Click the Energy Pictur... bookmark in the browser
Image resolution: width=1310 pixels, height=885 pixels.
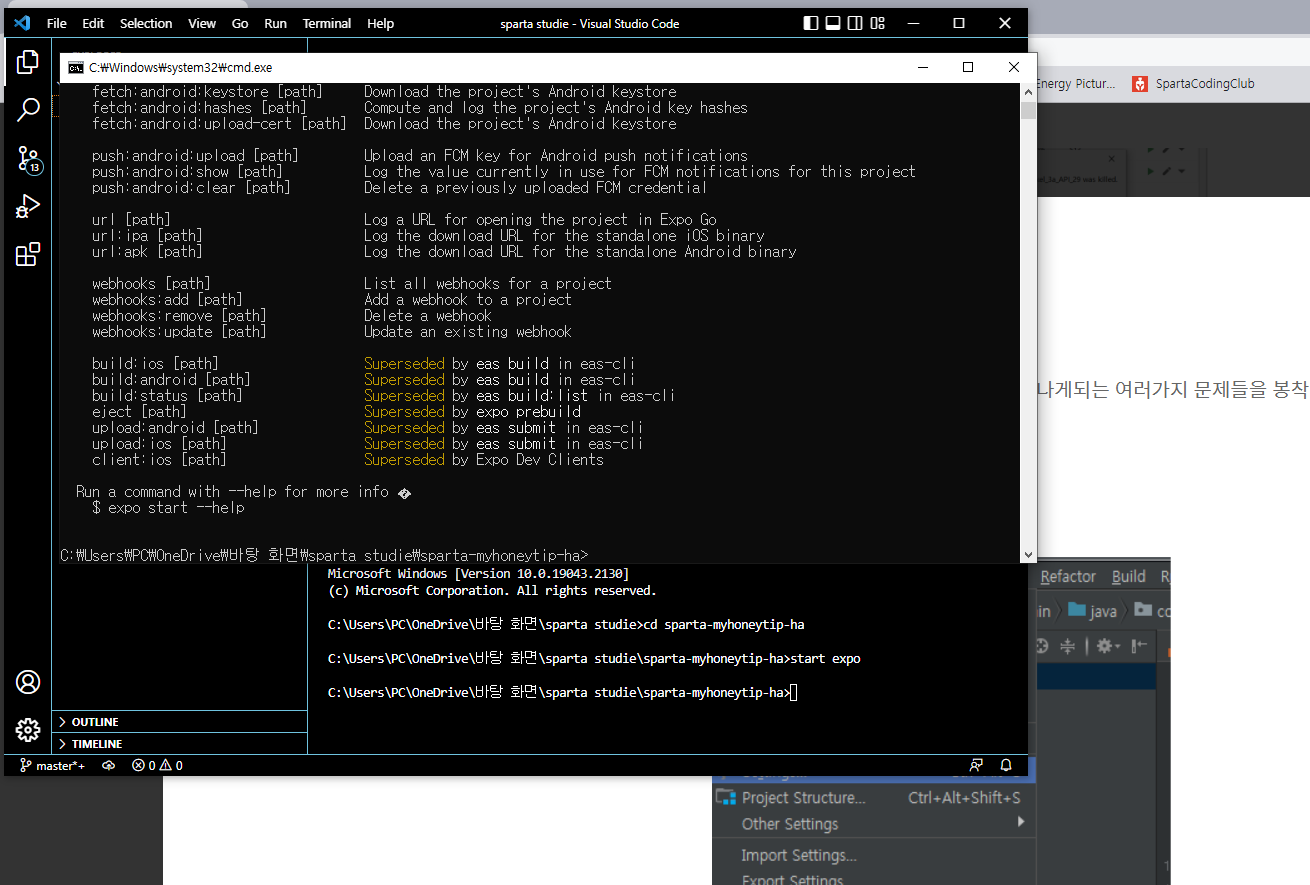[x=1075, y=84]
